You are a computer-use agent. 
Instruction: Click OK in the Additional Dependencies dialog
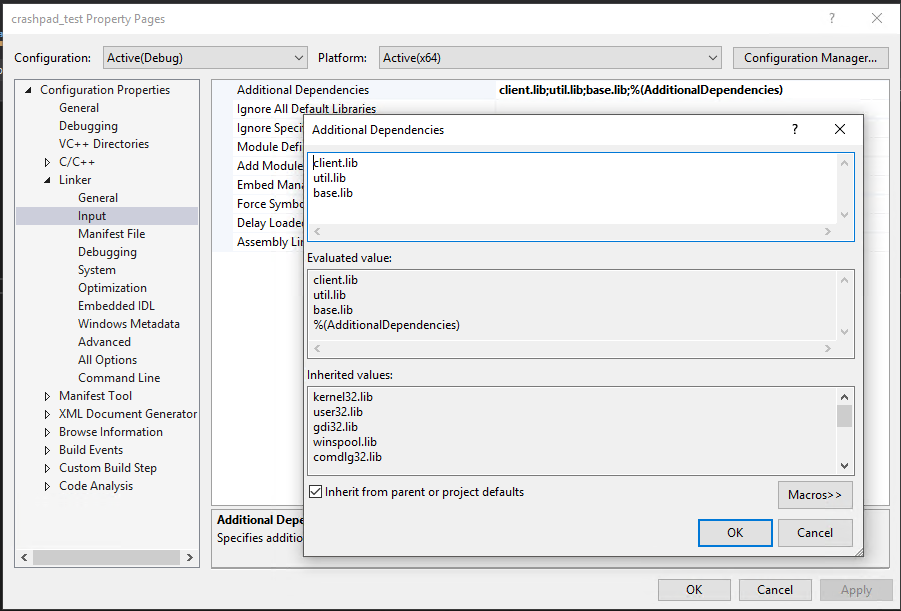coord(735,532)
